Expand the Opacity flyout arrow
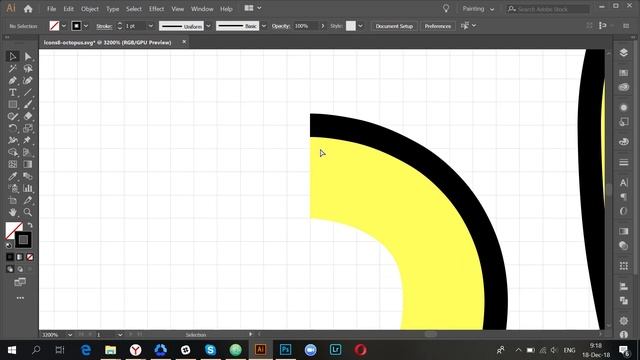 tap(322, 26)
